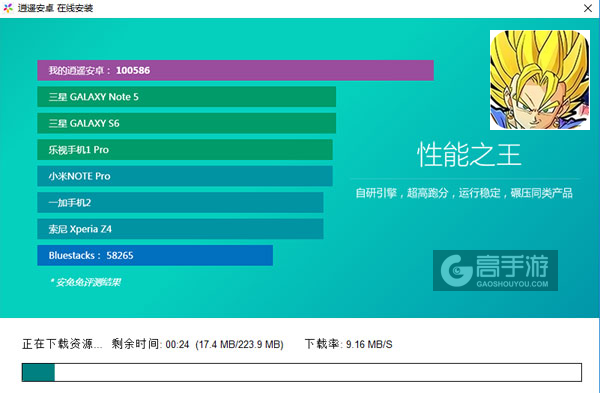
Task: Select the 我的逍遥安卓 100586 score bar
Action: pos(235,70)
